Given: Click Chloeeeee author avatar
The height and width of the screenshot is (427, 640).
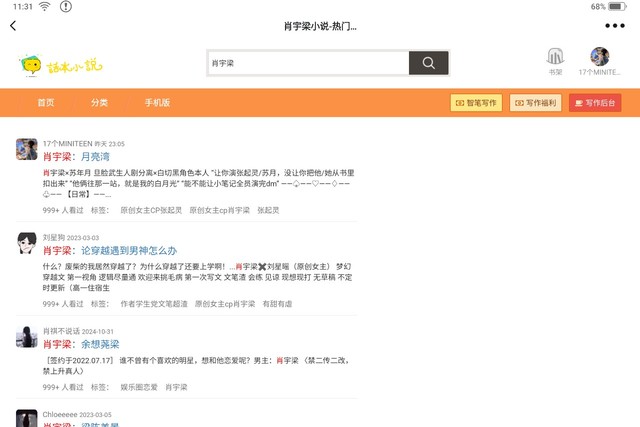Looking at the screenshot, I should (27, 418).
